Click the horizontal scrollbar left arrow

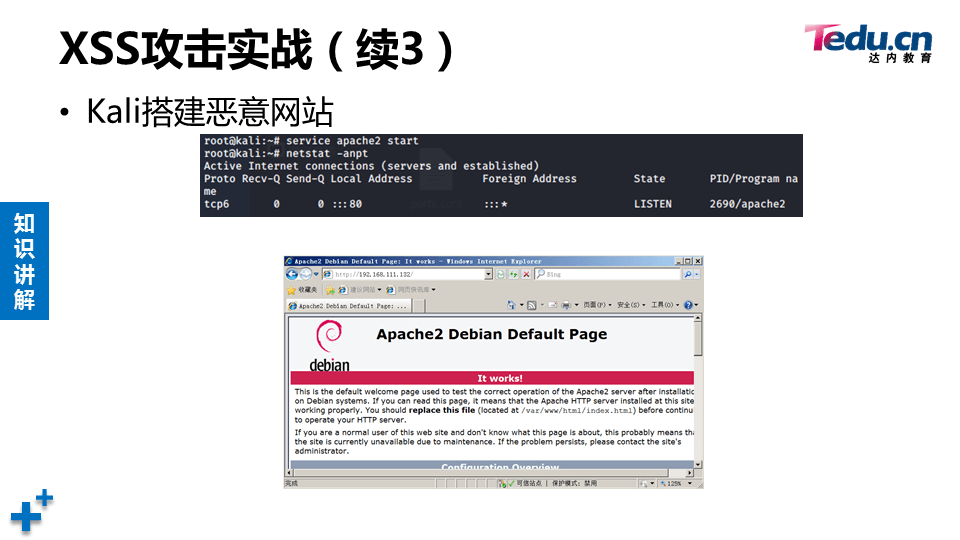[x=289, y=473]
